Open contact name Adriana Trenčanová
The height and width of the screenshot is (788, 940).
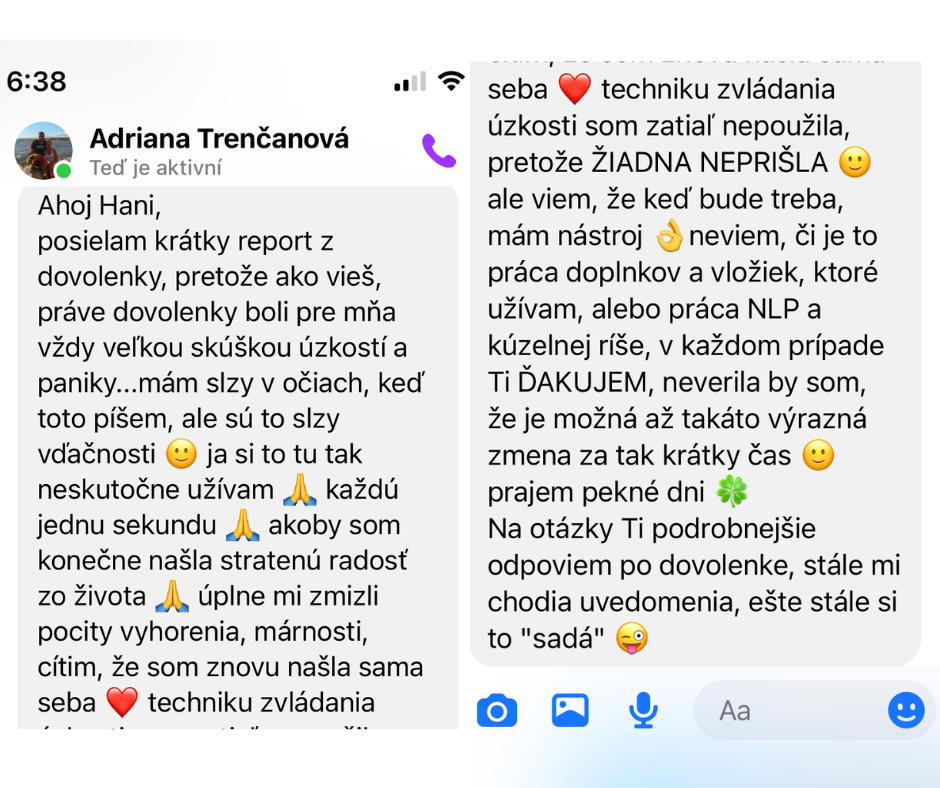coord(219,139)
